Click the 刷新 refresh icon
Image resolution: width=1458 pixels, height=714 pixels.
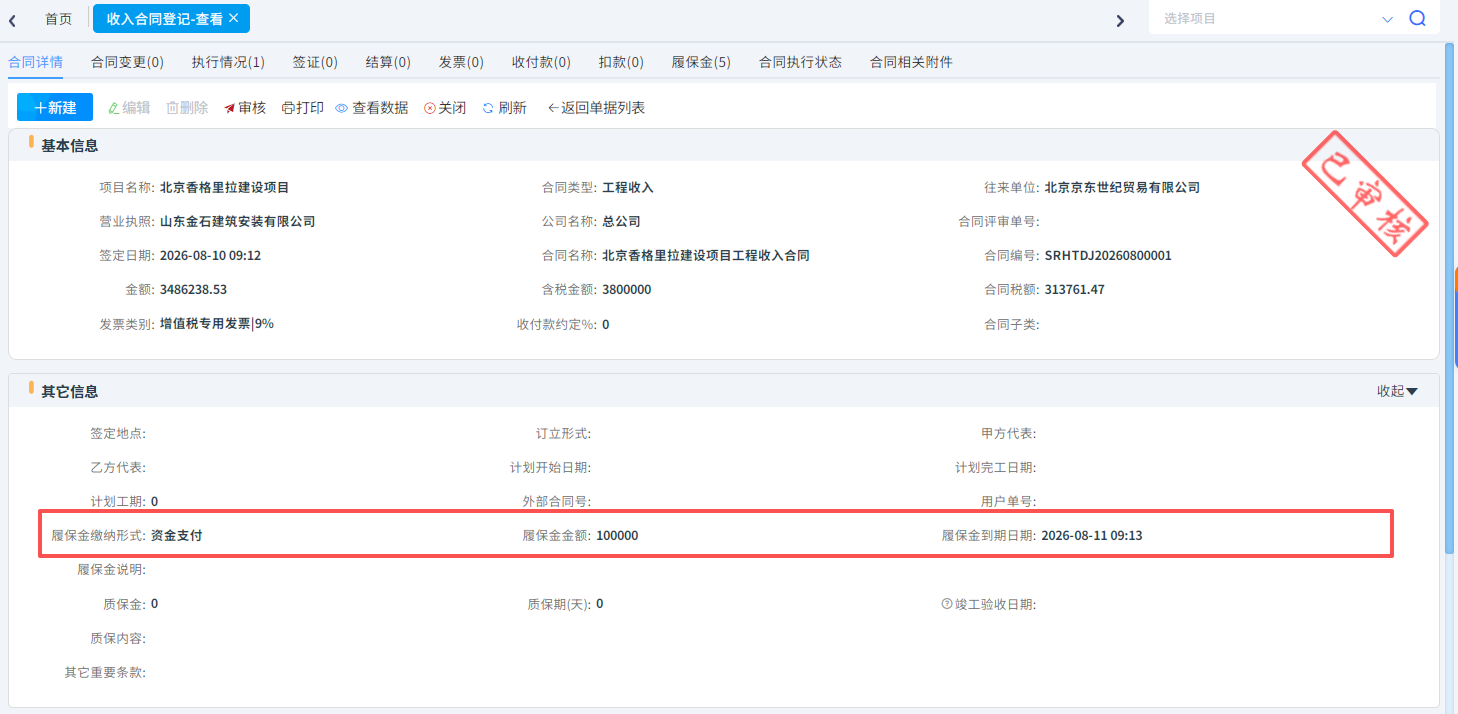point(488,108)
